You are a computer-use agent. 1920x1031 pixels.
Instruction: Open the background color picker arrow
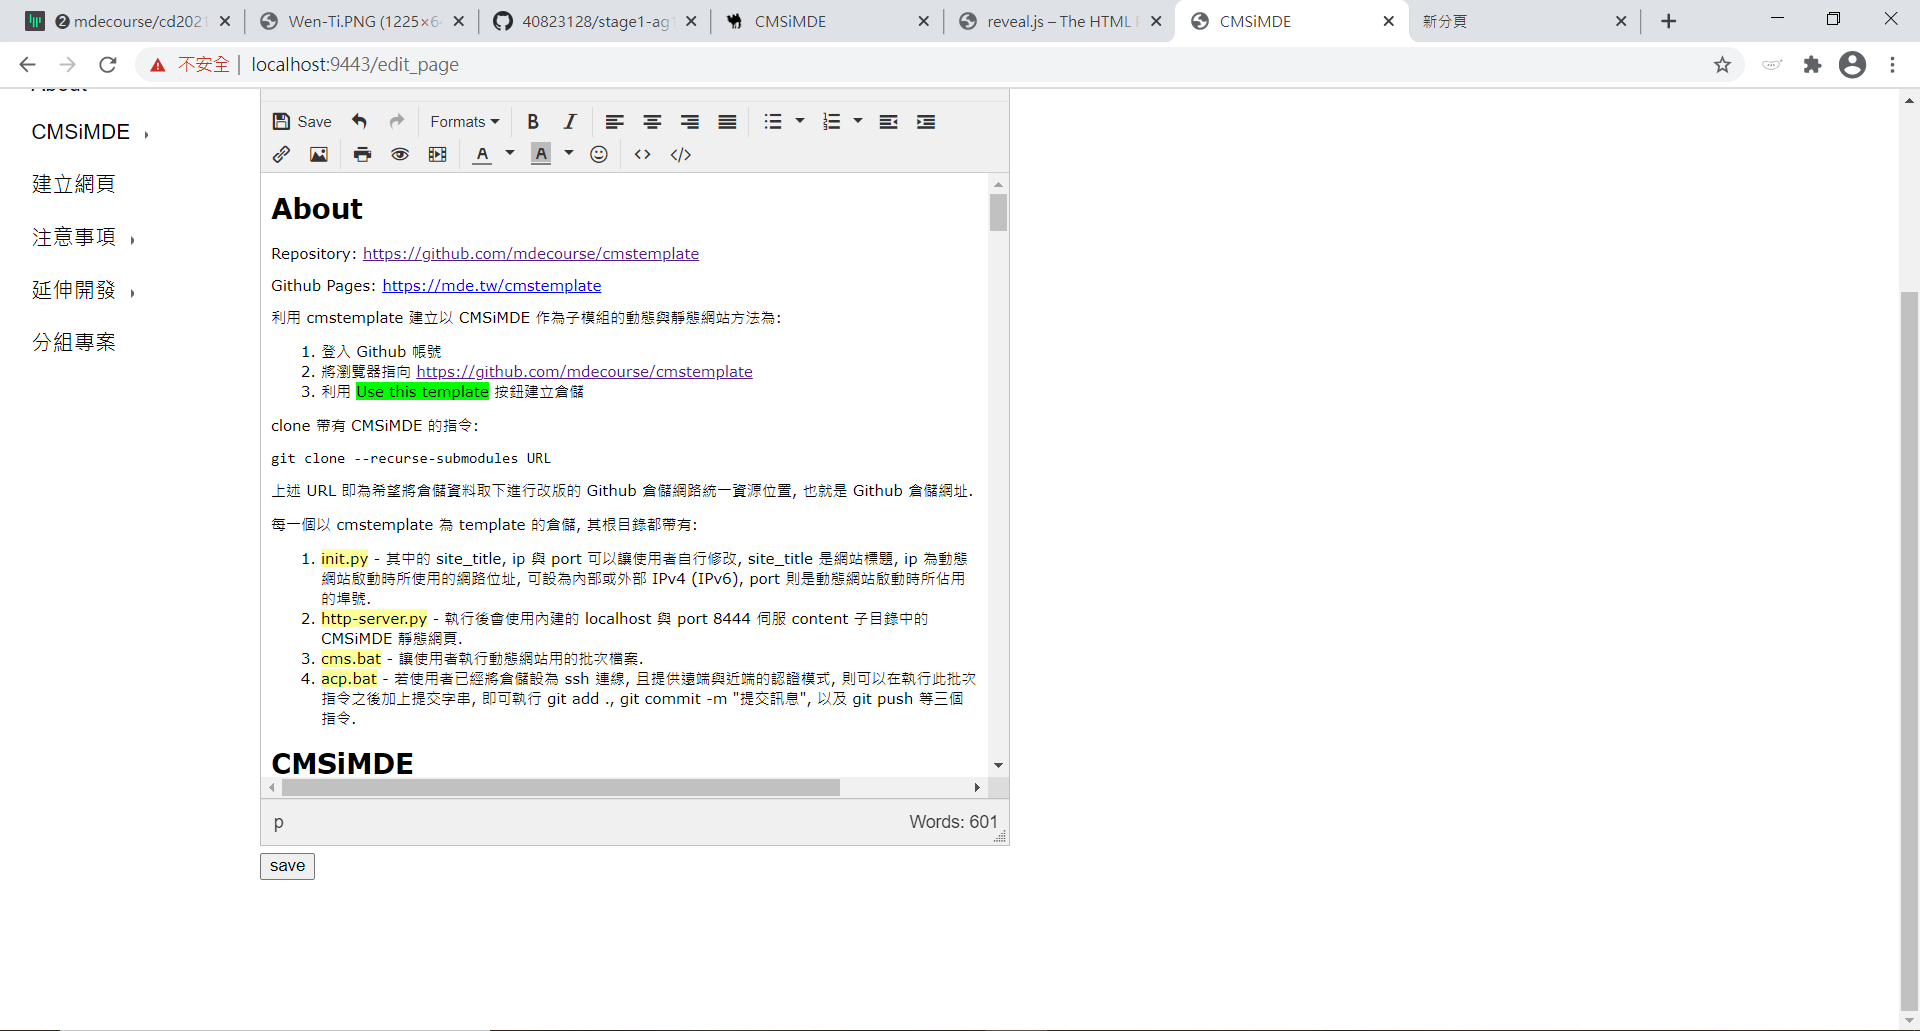569,154
